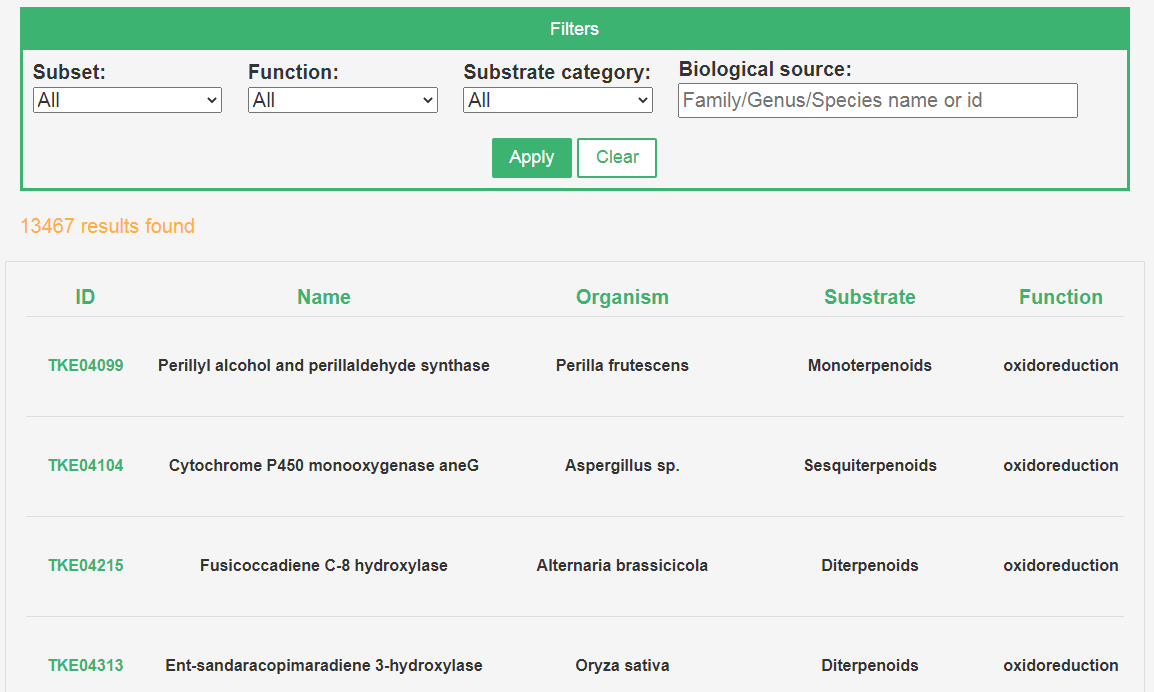Click the ID column header

pos(85,297)
